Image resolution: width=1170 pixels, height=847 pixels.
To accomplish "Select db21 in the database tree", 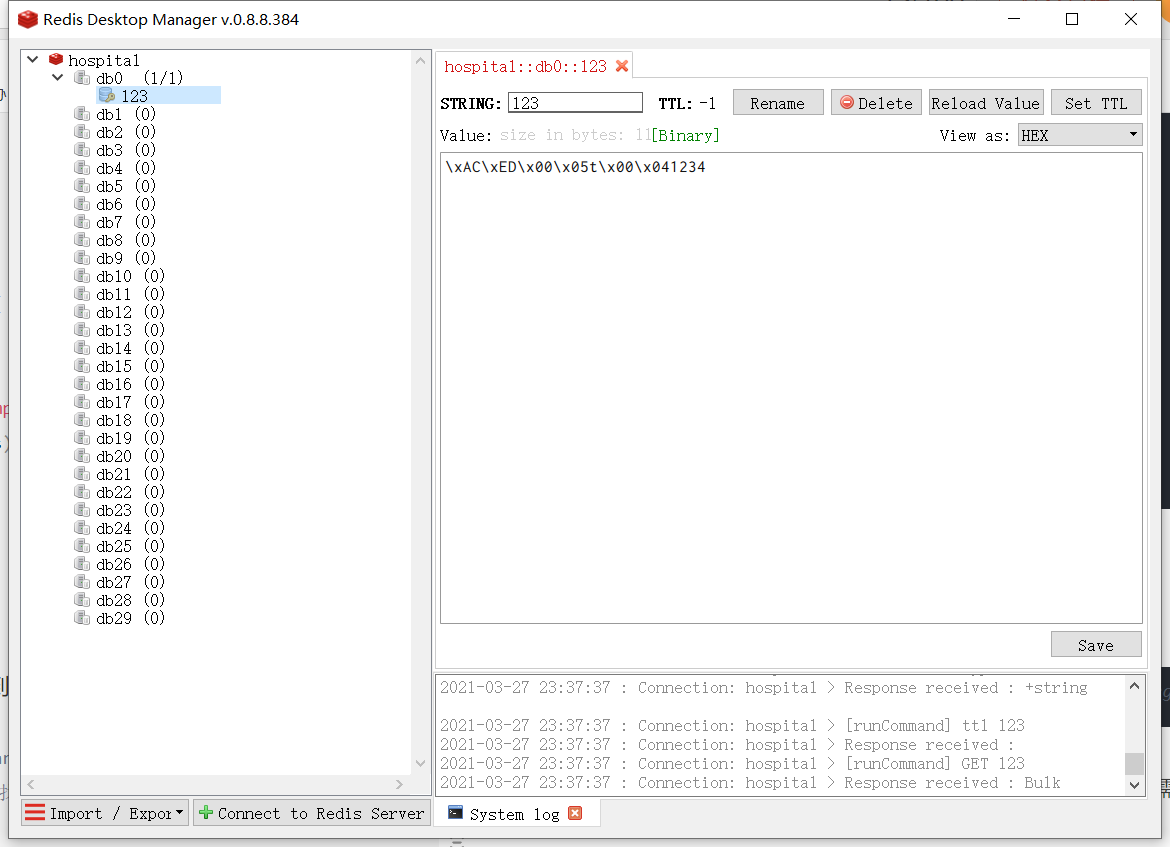I will pos(131,474).
